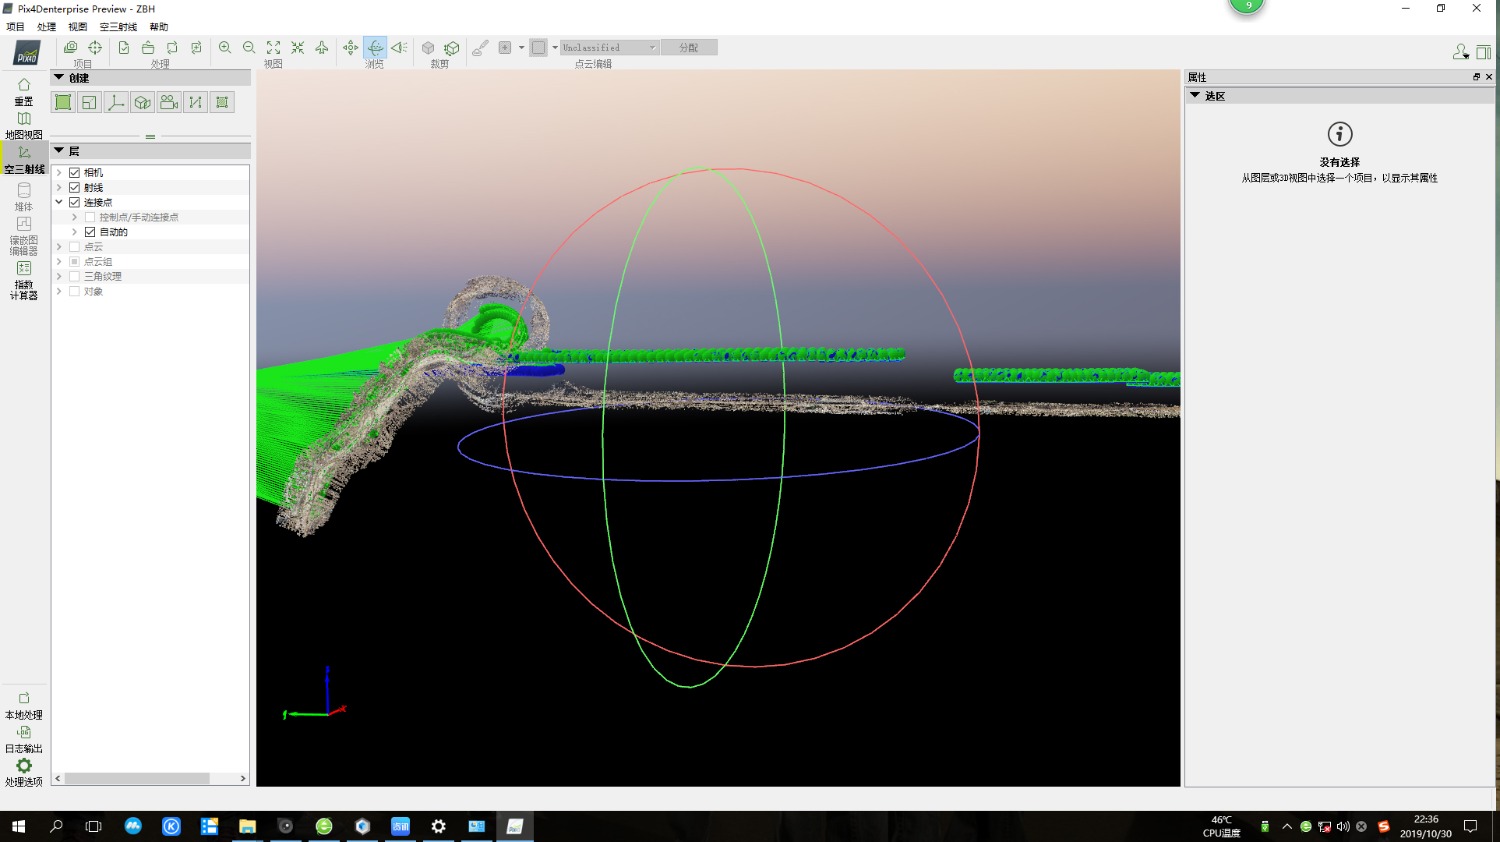
Task: Open 本地处理 panel
Action: click(x=24, y=706)
